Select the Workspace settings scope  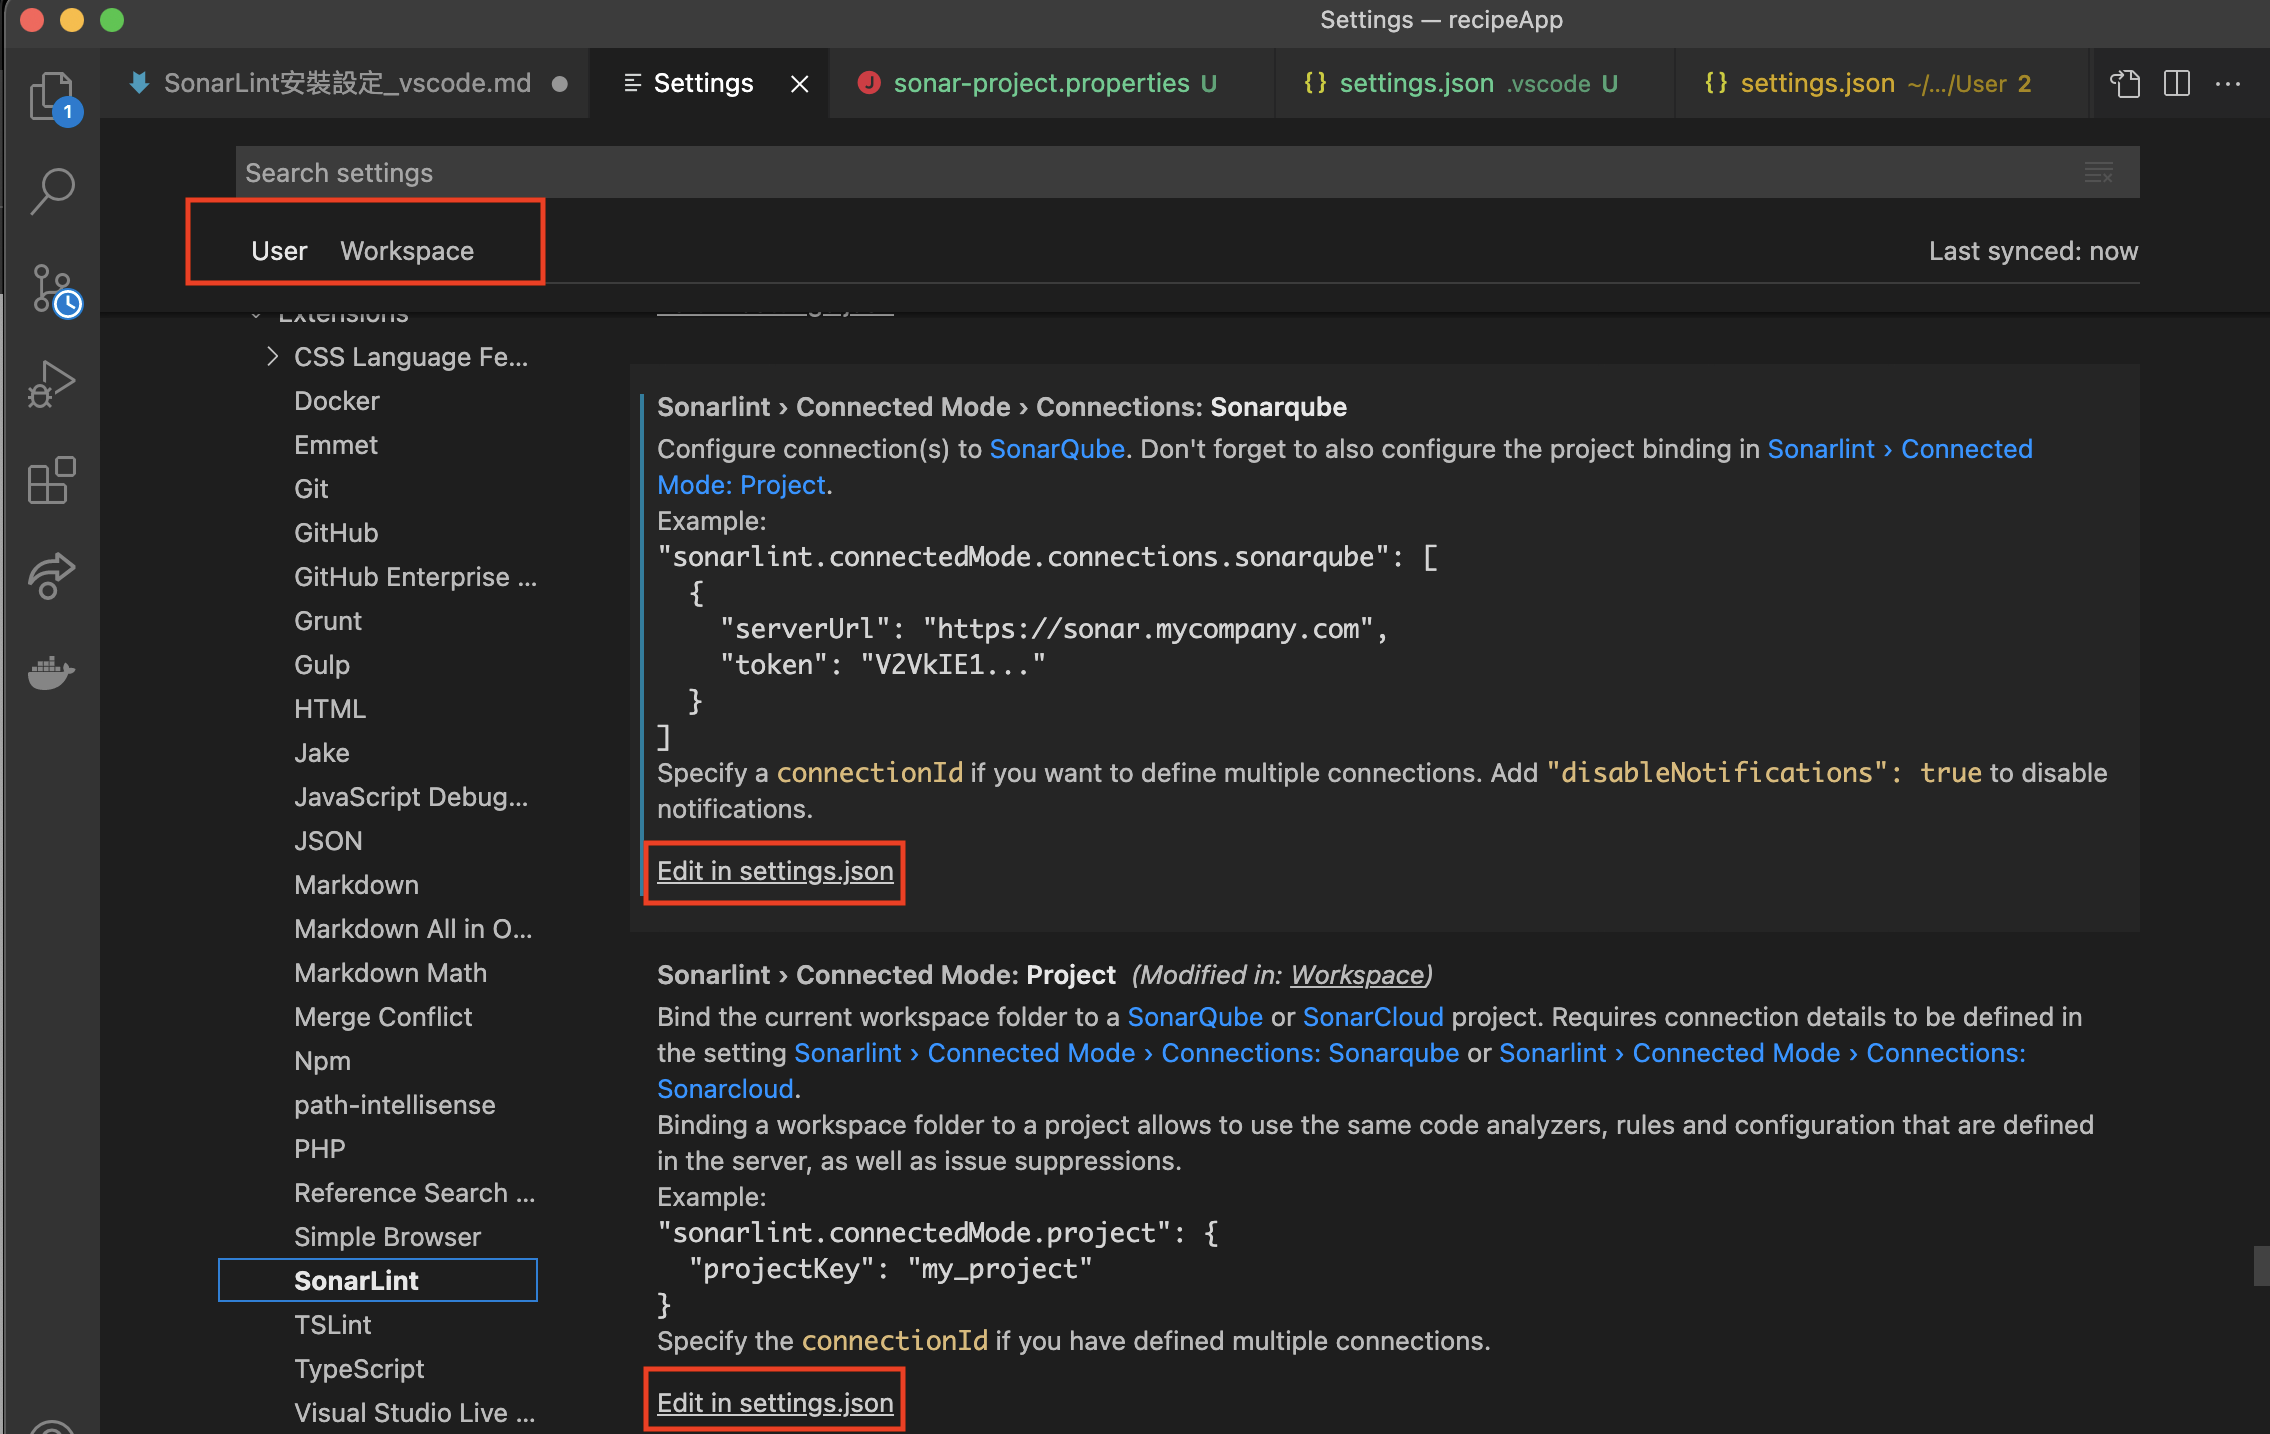coord(407,251)
